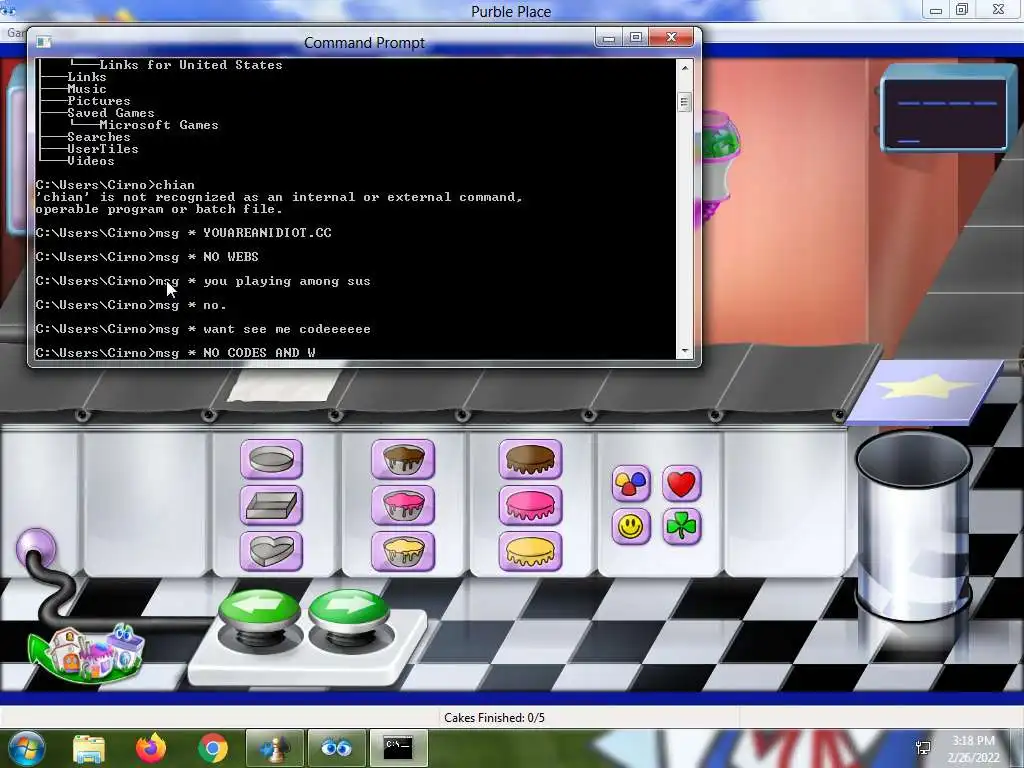Click the 'Searches' tree entry
The image size is (1024, 768).
tap(99, 136)
